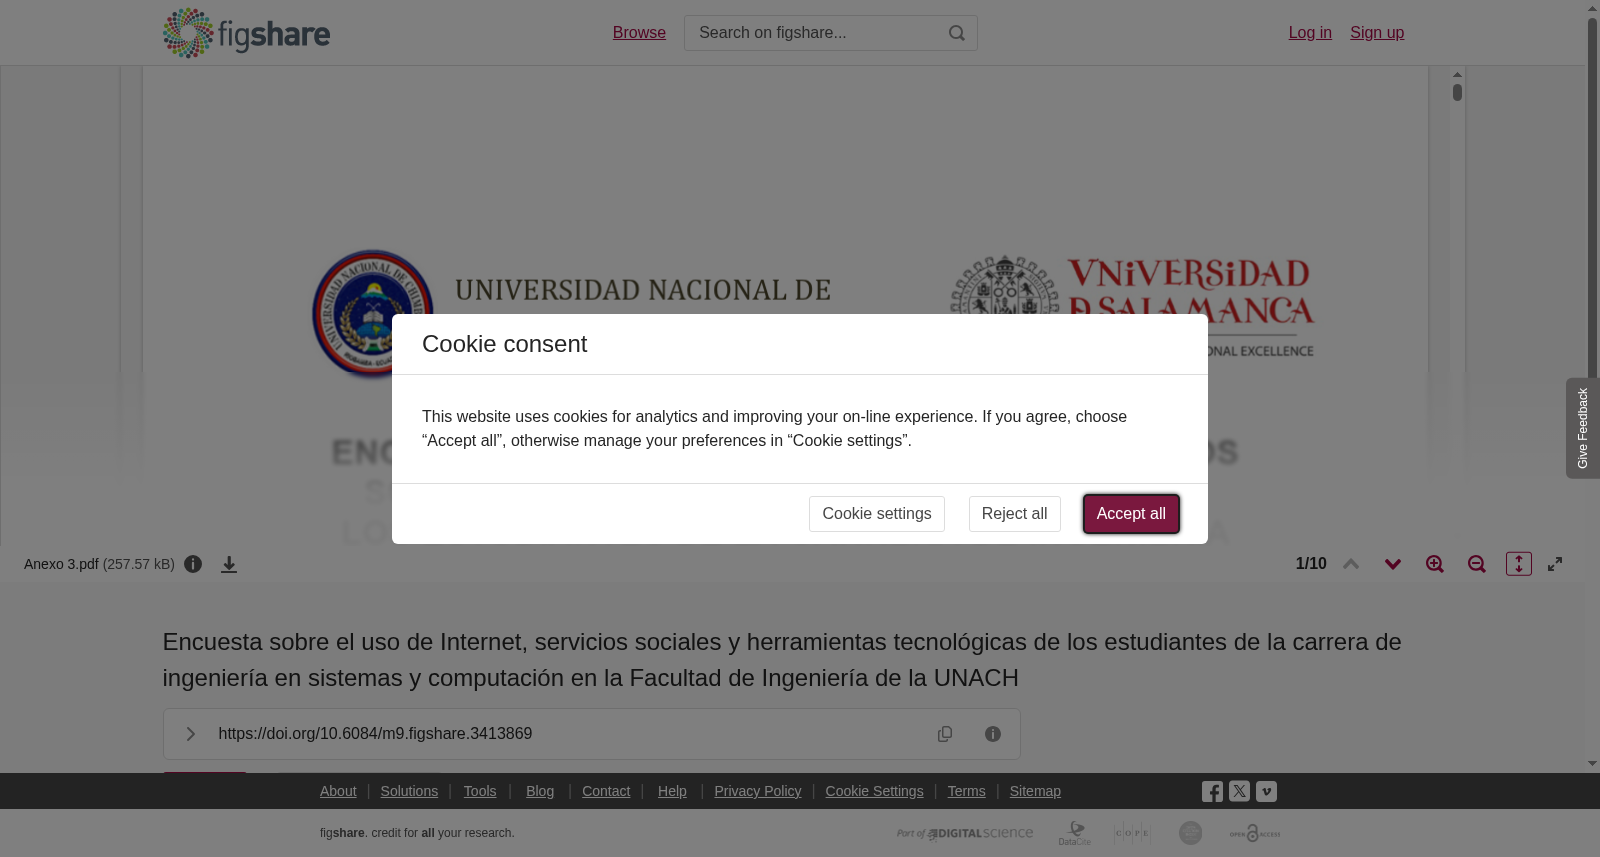
Task: Click the Anexo 3.pdf file name
Action: pos(61,564)
